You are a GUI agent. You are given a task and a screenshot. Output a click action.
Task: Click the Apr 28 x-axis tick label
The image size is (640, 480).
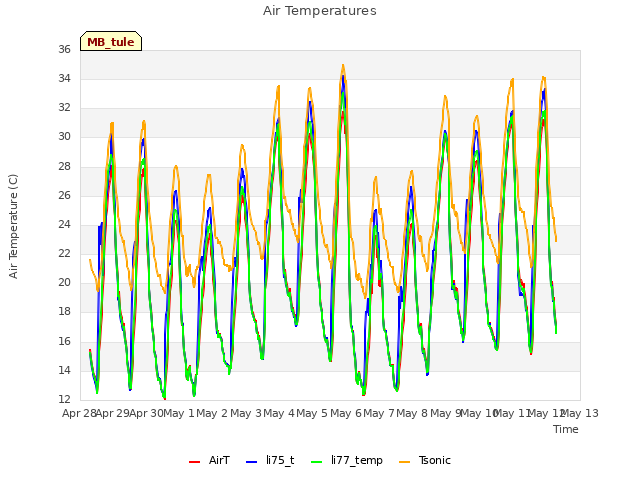[79, 413]
